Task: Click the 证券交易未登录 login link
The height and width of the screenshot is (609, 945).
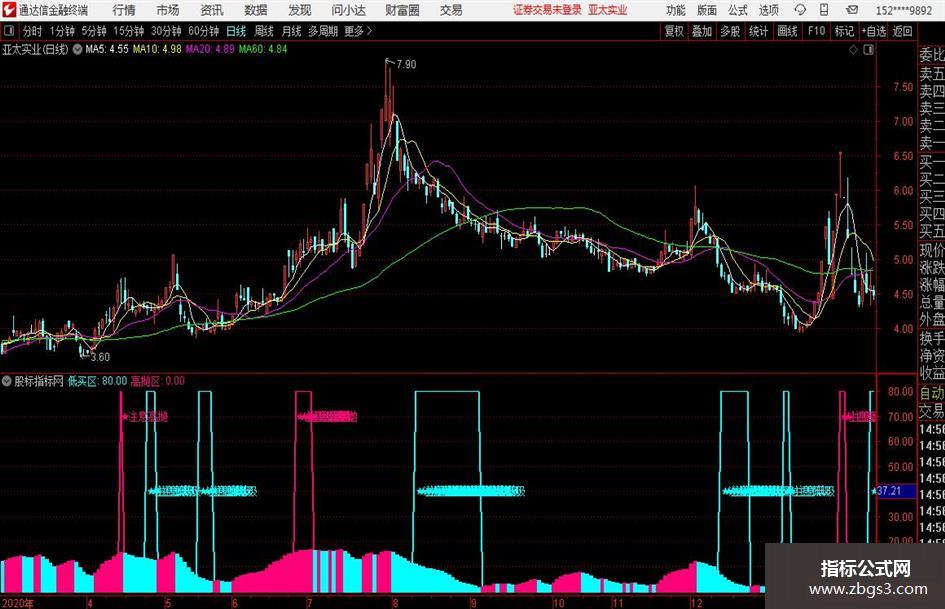Action: click(x=547, y=10)
